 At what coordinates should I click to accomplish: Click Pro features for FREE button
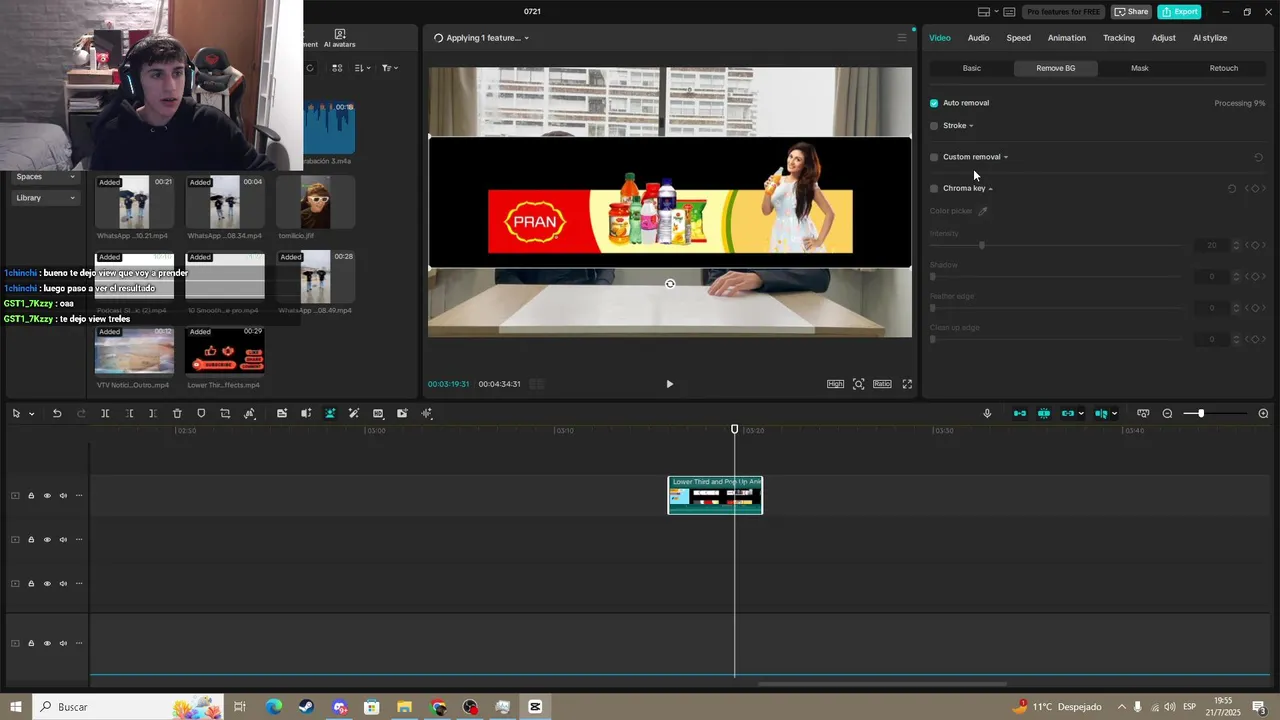click(x=1064, y=12)
